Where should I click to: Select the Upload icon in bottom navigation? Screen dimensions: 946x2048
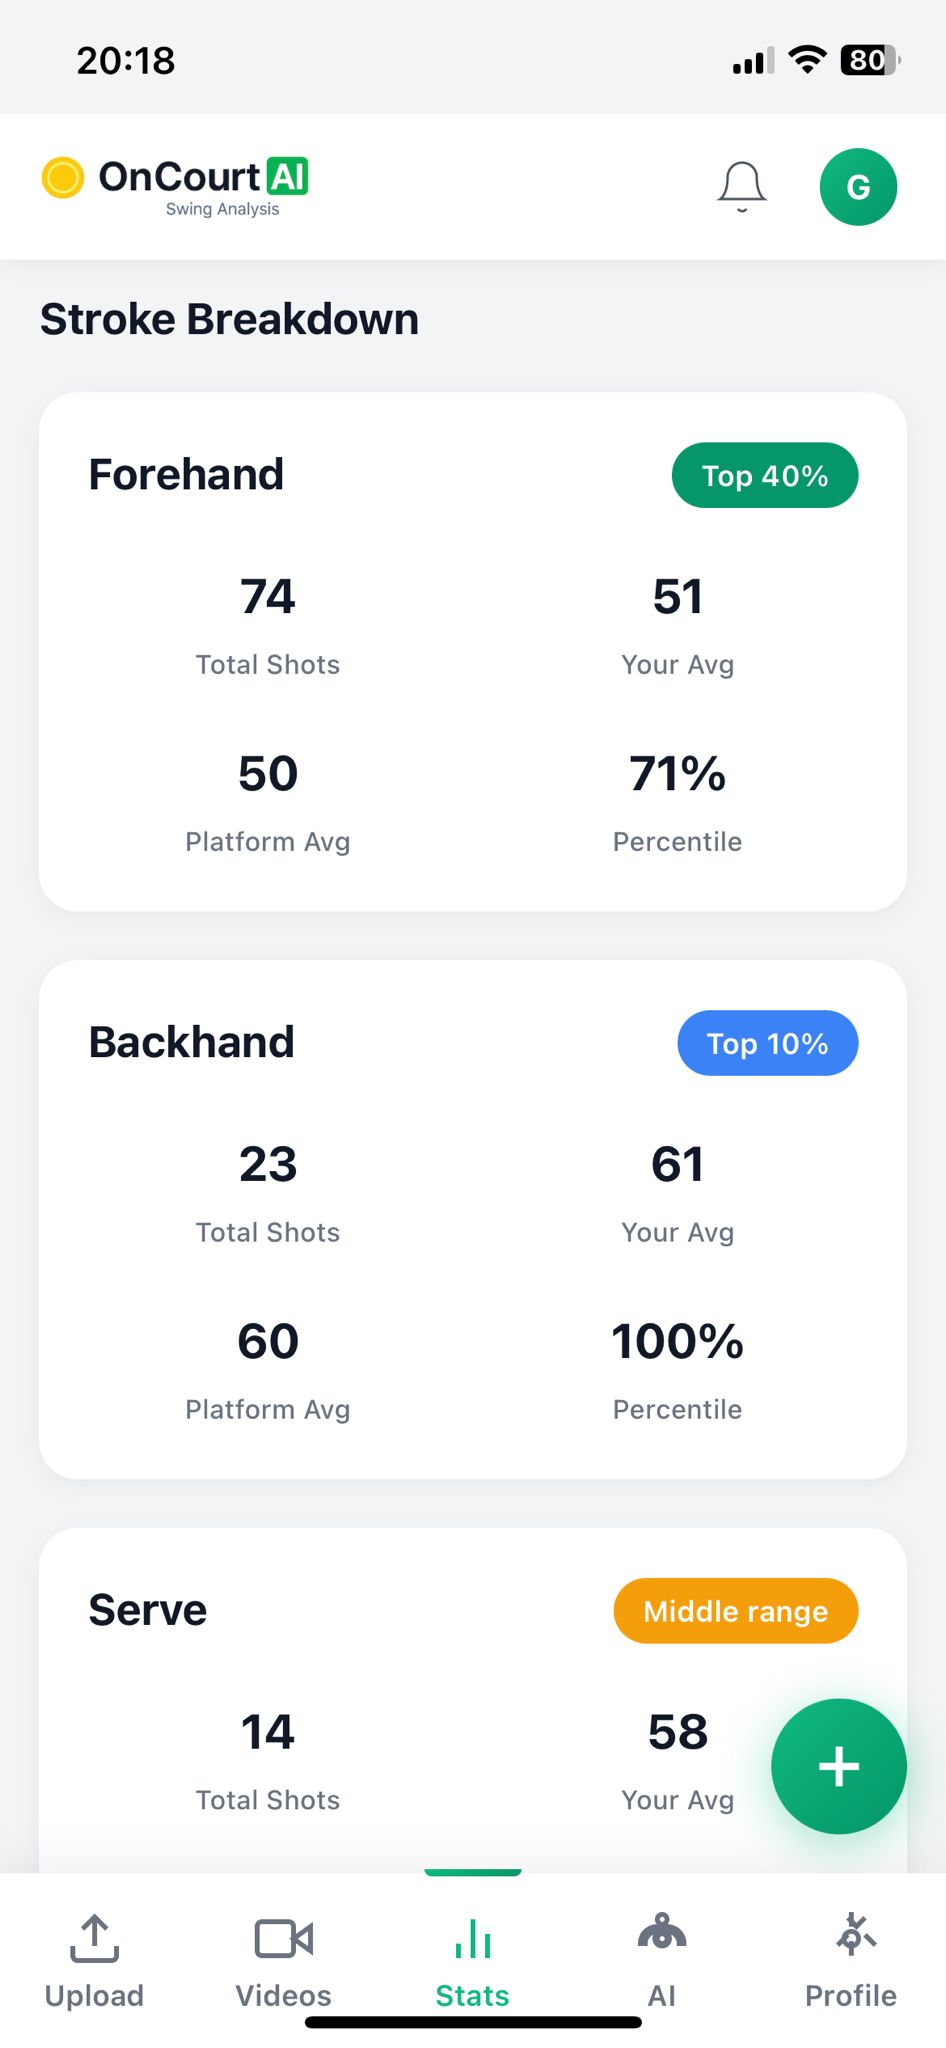click(x=94, y=1938)
